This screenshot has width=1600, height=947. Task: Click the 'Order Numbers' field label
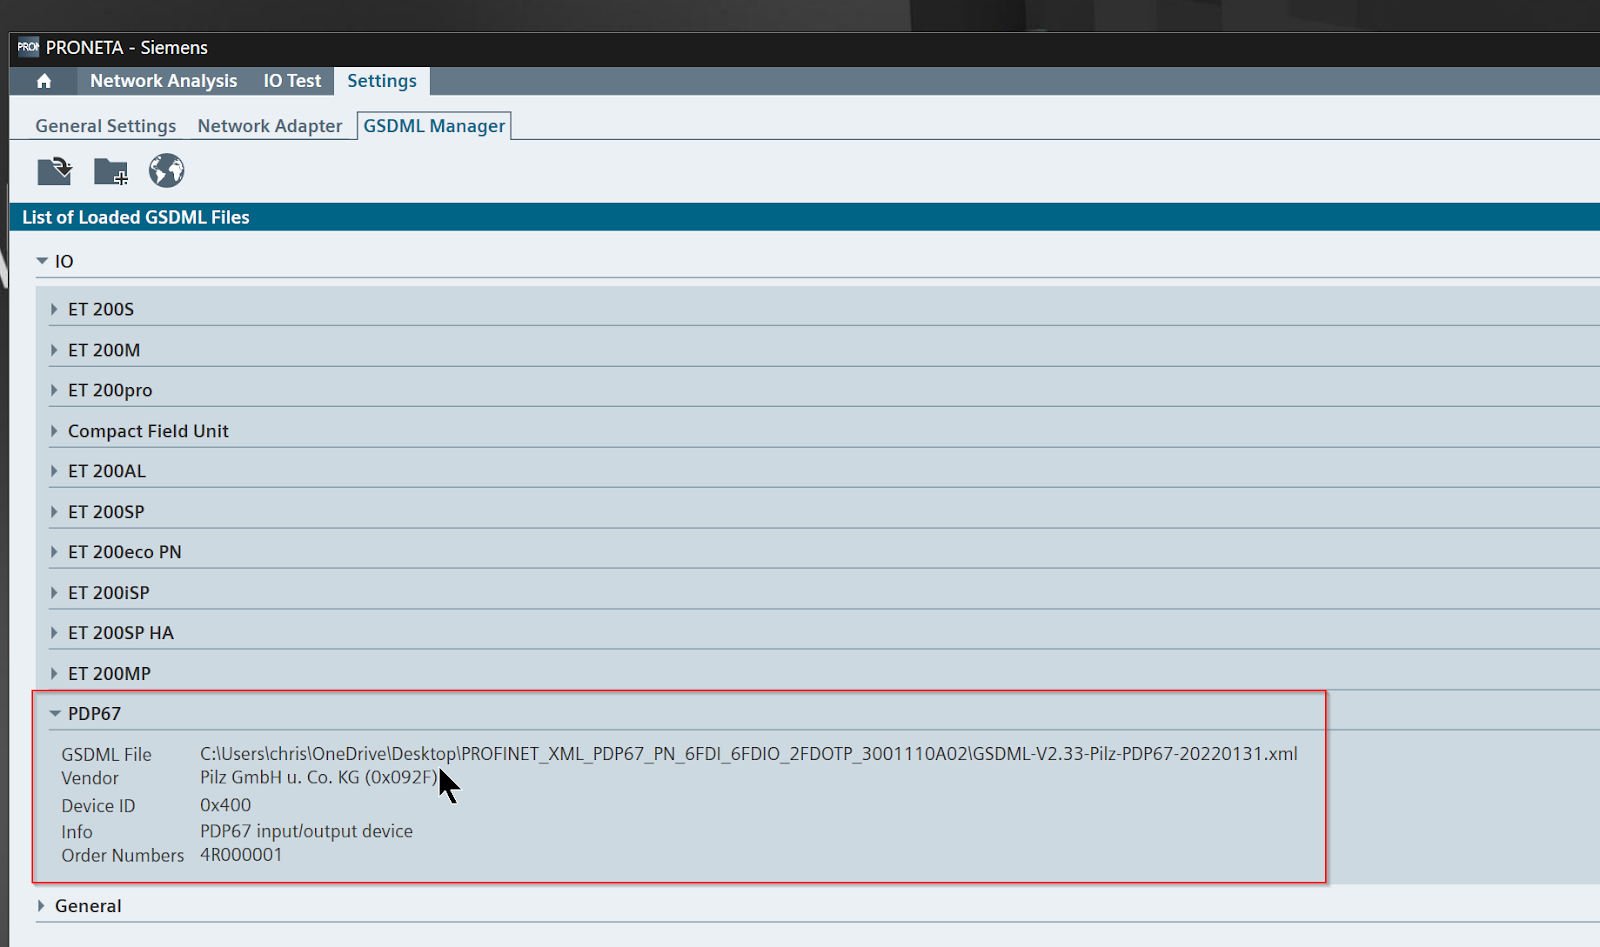(x=123, y=856)
